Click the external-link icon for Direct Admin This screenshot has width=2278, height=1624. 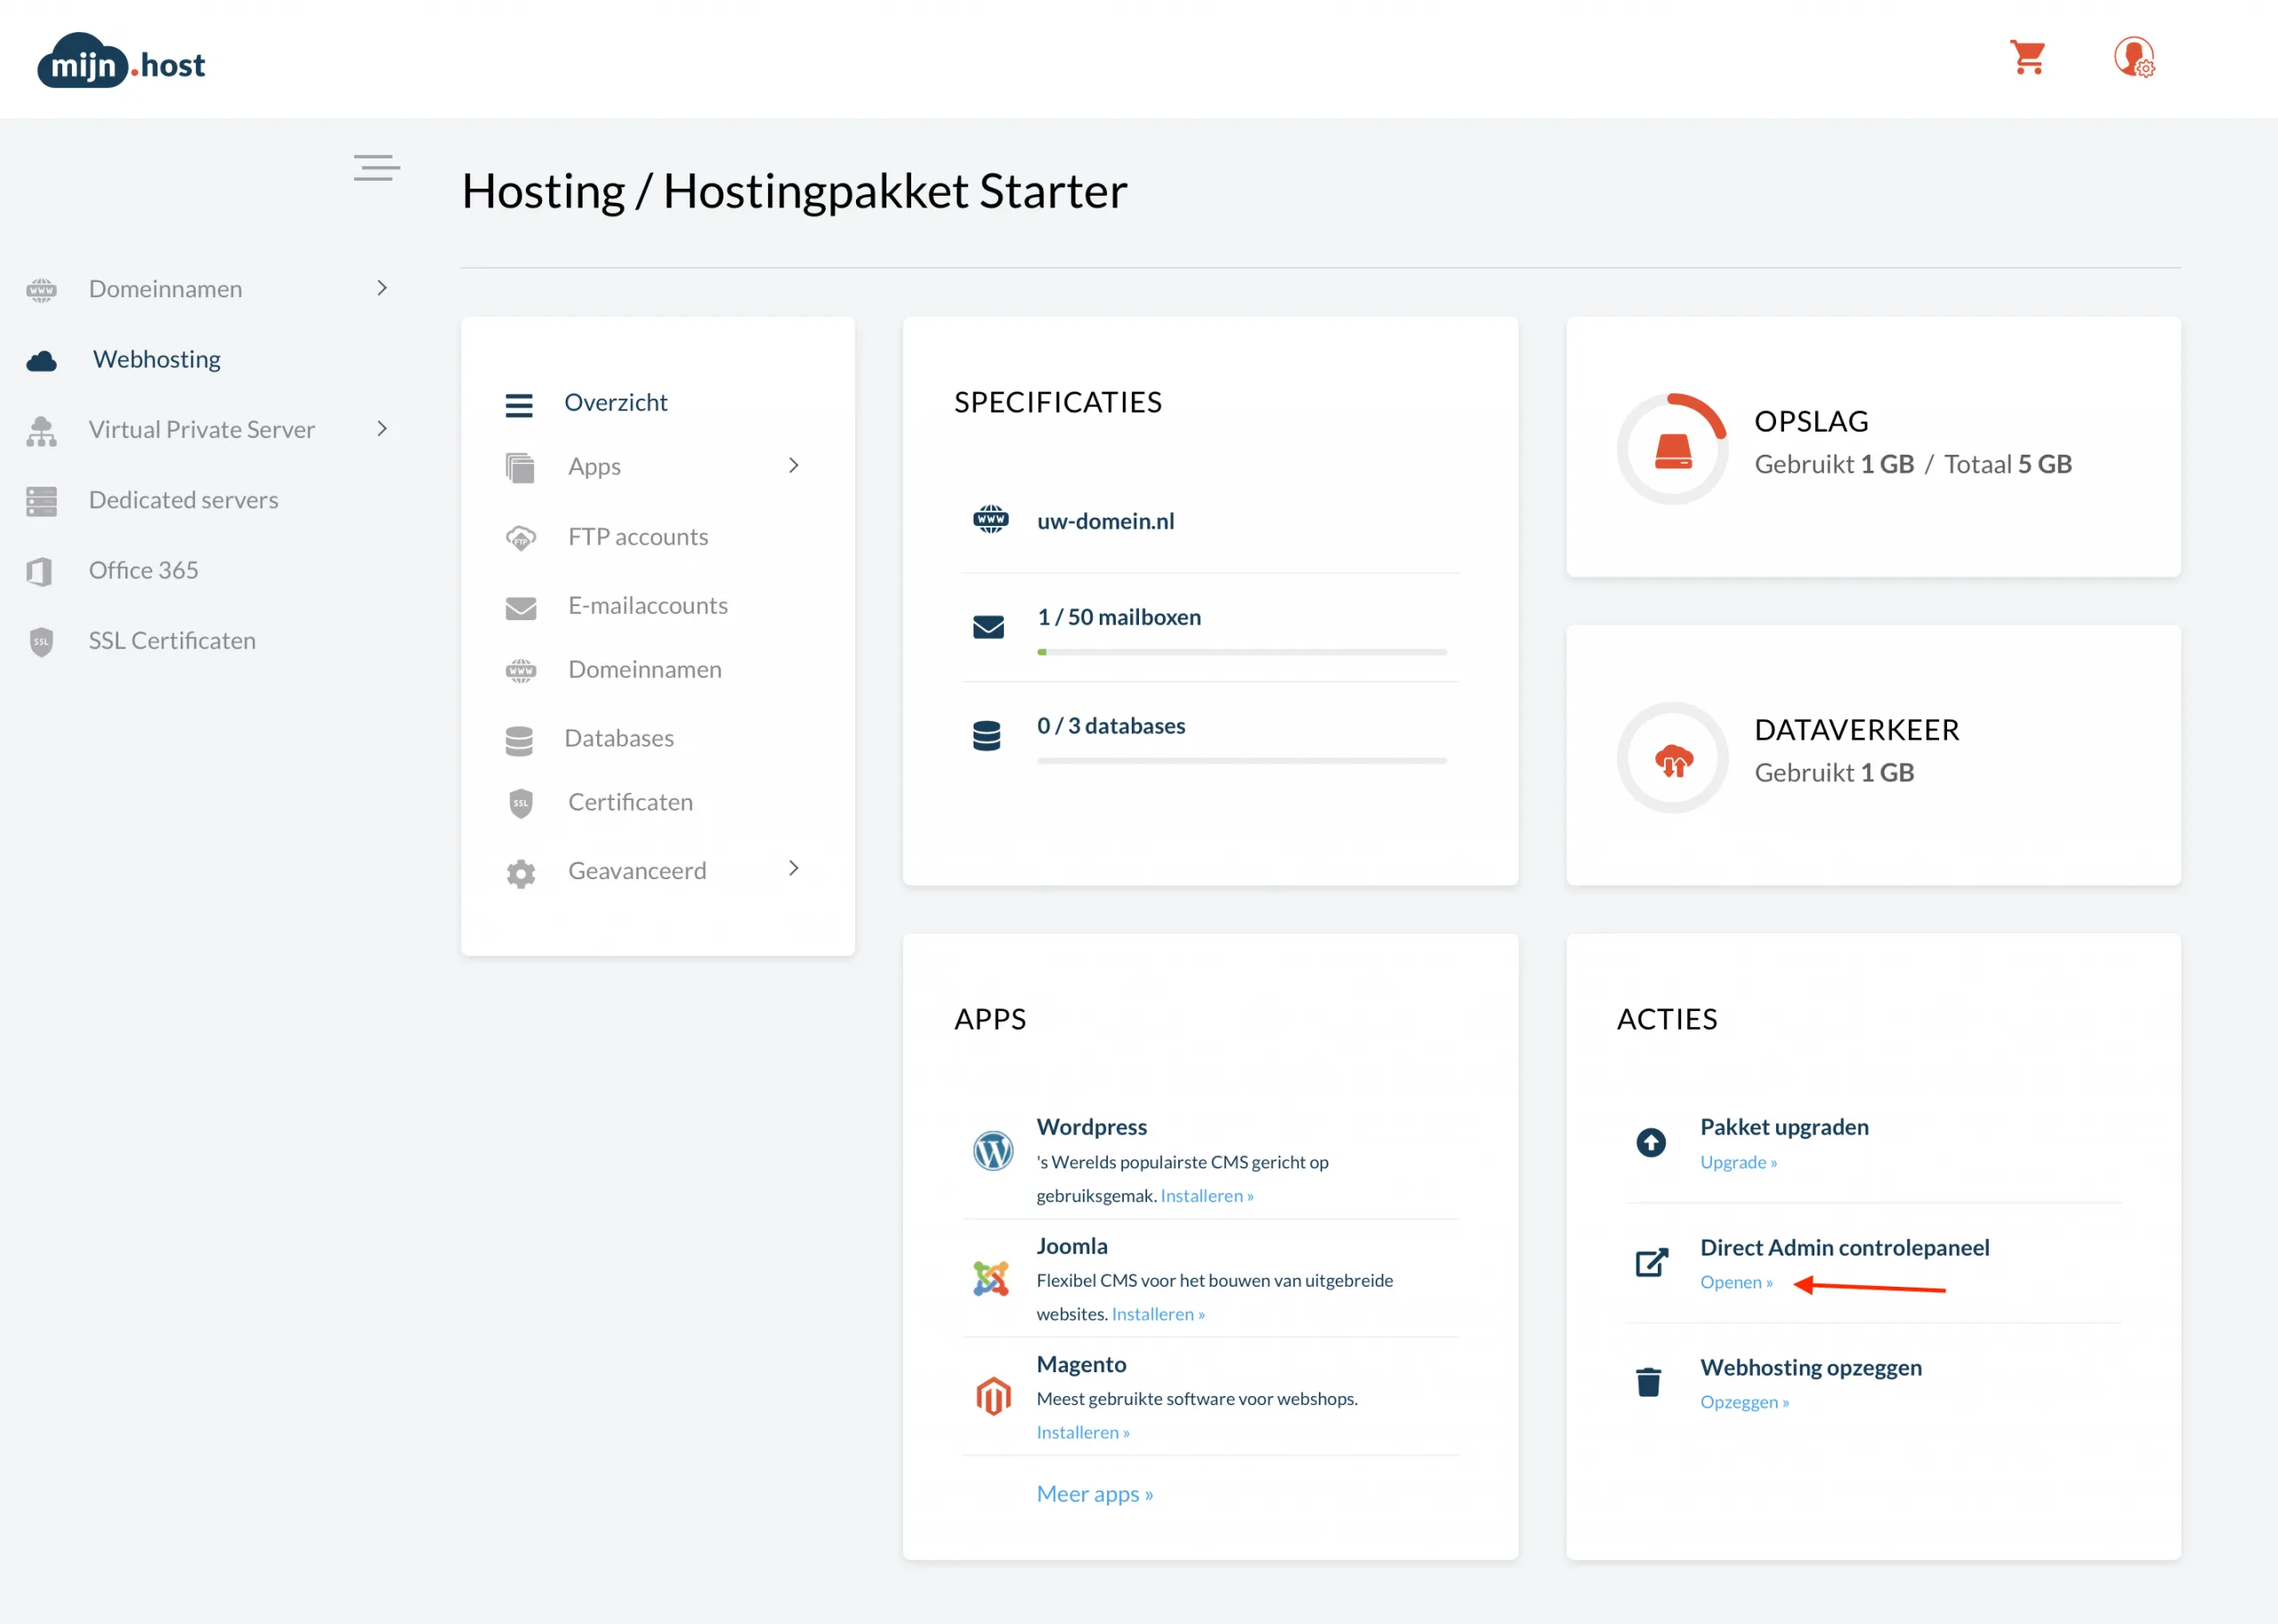coord(1651,1262)
